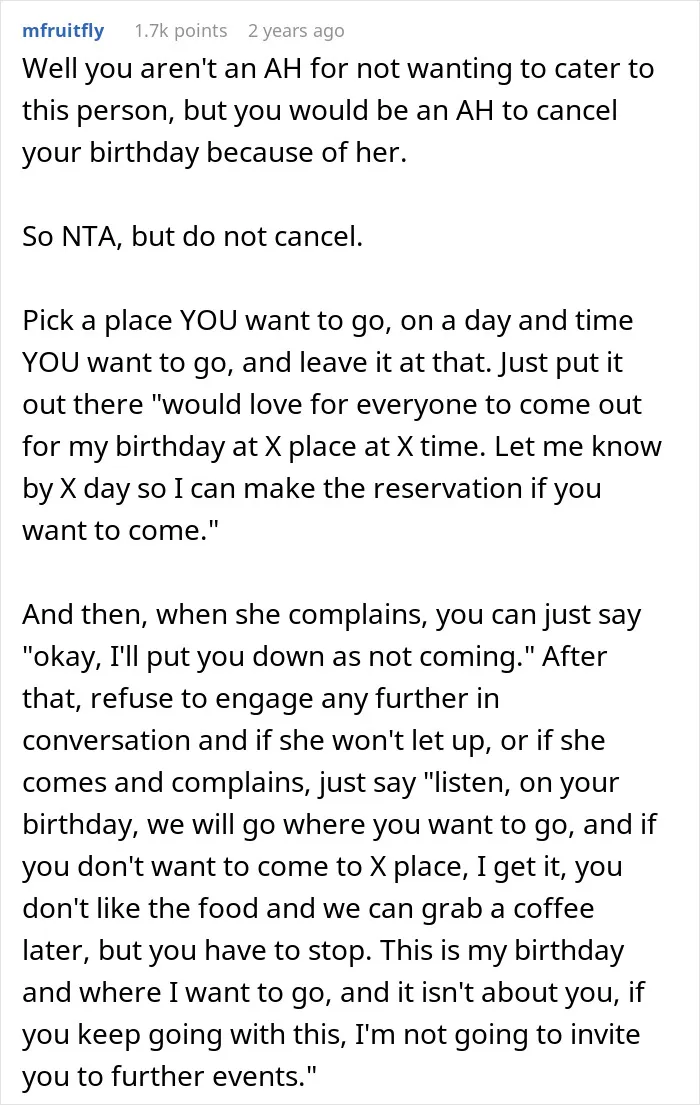This screenshot has height=1105, width=700.
Task: Click the line ending 'want to come."'
Action: [121, 530]
